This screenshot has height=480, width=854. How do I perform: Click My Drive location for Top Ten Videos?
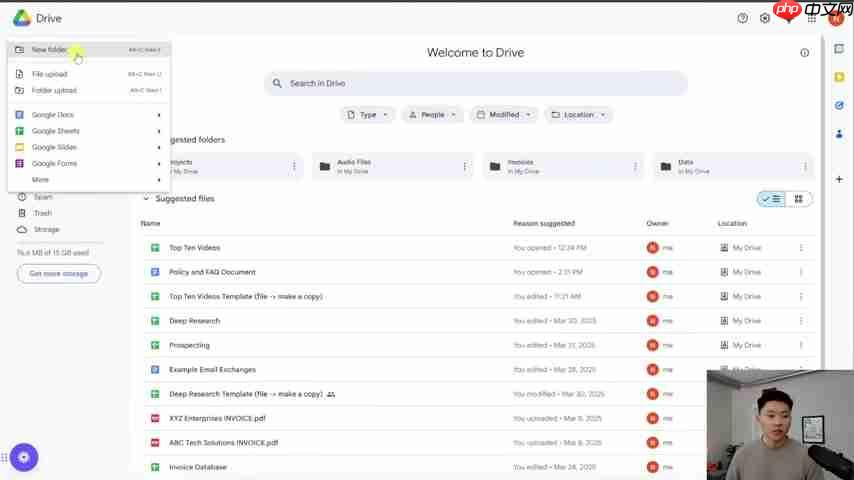(741, 248)
